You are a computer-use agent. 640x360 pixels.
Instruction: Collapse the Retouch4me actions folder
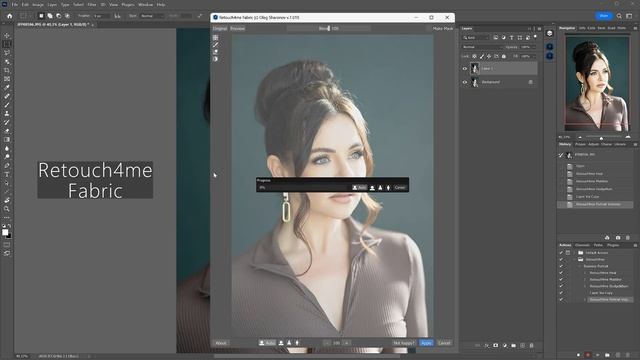(574, 259)
